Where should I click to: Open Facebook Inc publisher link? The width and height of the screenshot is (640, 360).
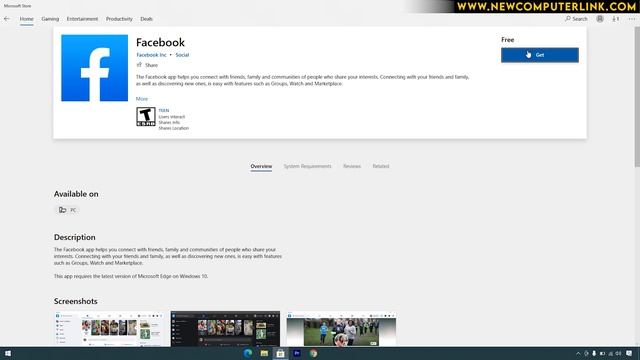(151, 55)
